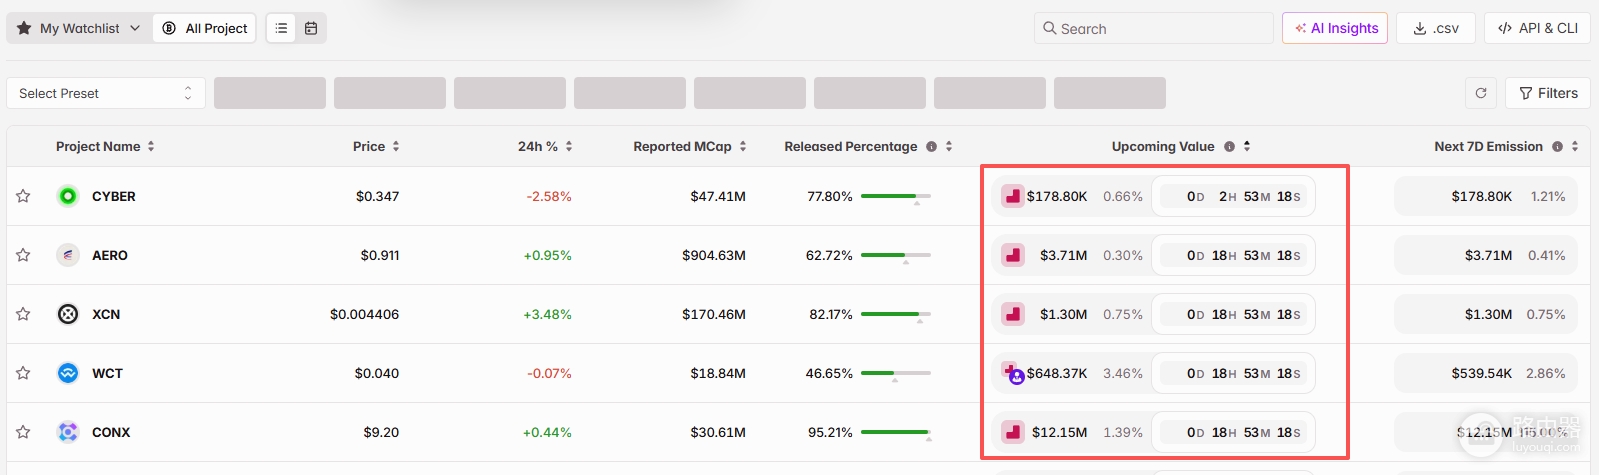Click the Upcoming Value info icon
The image size is (1599, 475).
tap(1229, 146)
